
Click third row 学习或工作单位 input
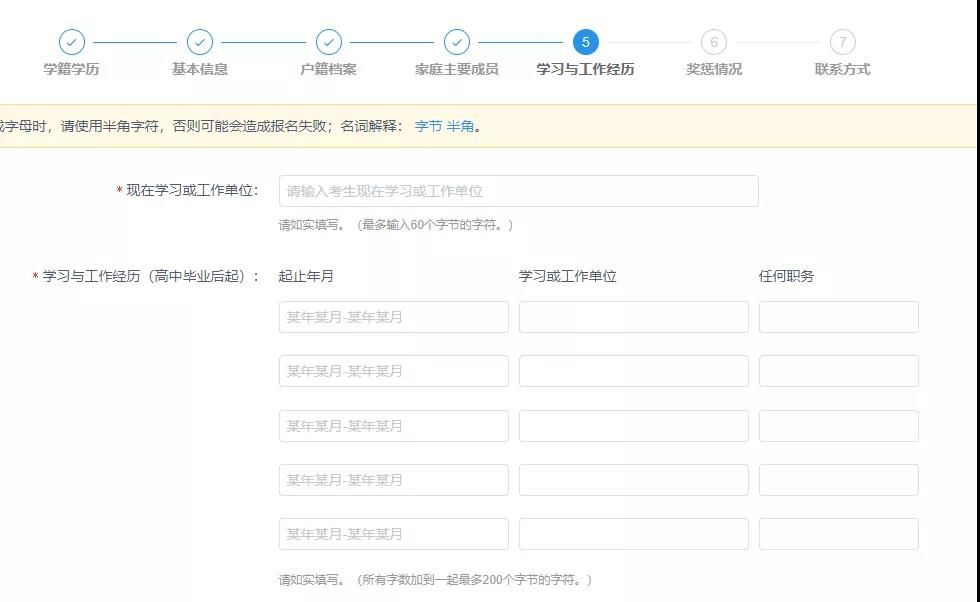tap(633, 426)
